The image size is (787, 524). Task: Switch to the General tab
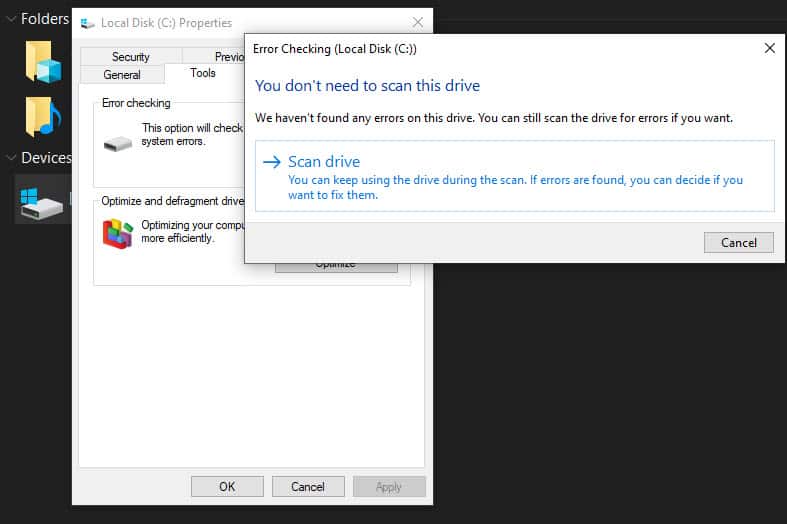point(122,75)
